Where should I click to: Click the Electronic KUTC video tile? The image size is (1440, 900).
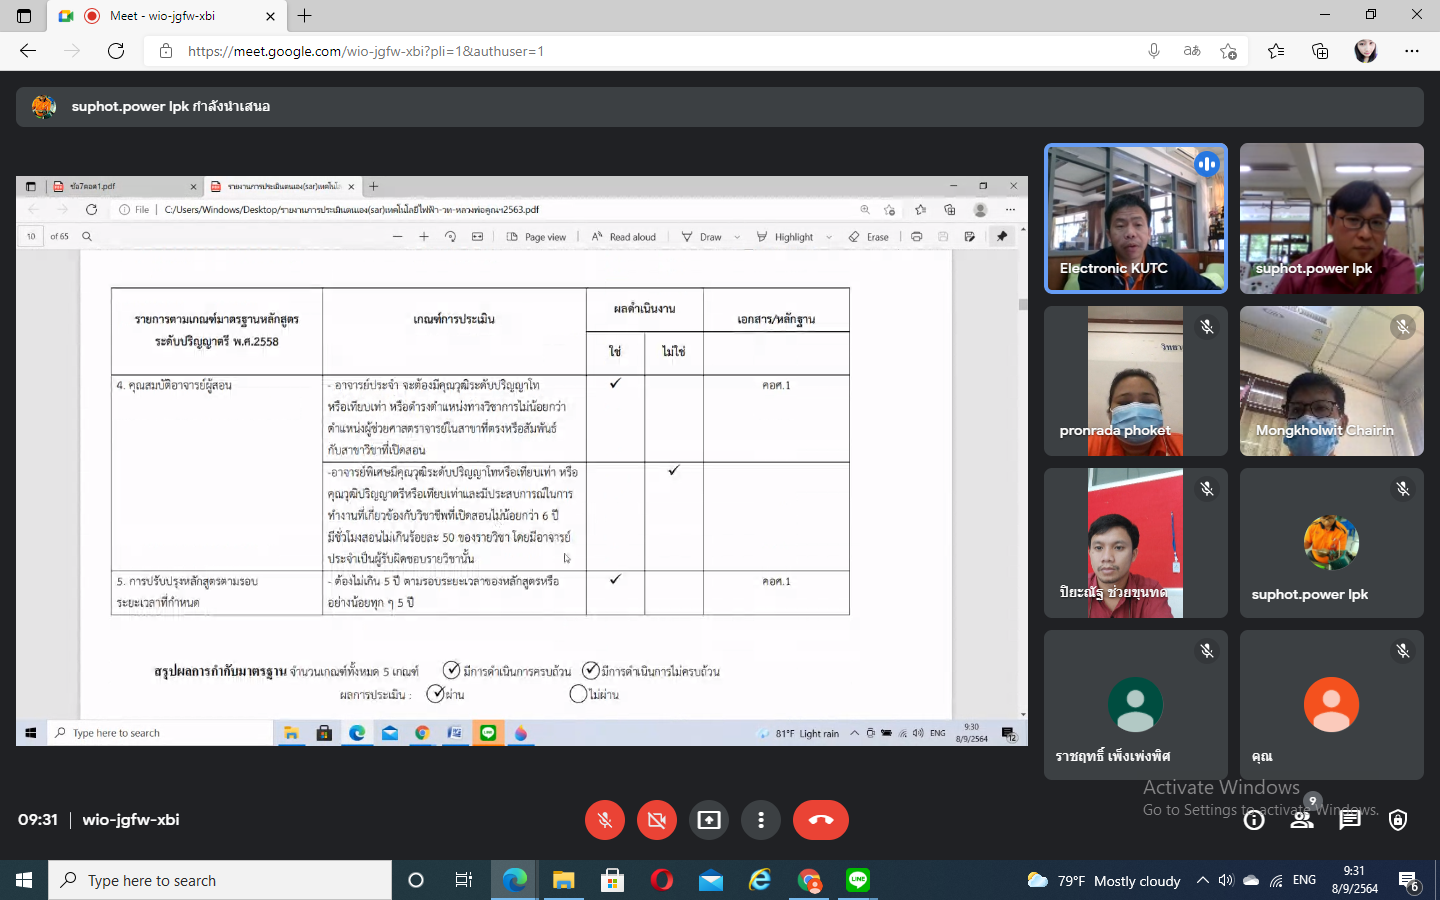click(x=1135, y=218)
